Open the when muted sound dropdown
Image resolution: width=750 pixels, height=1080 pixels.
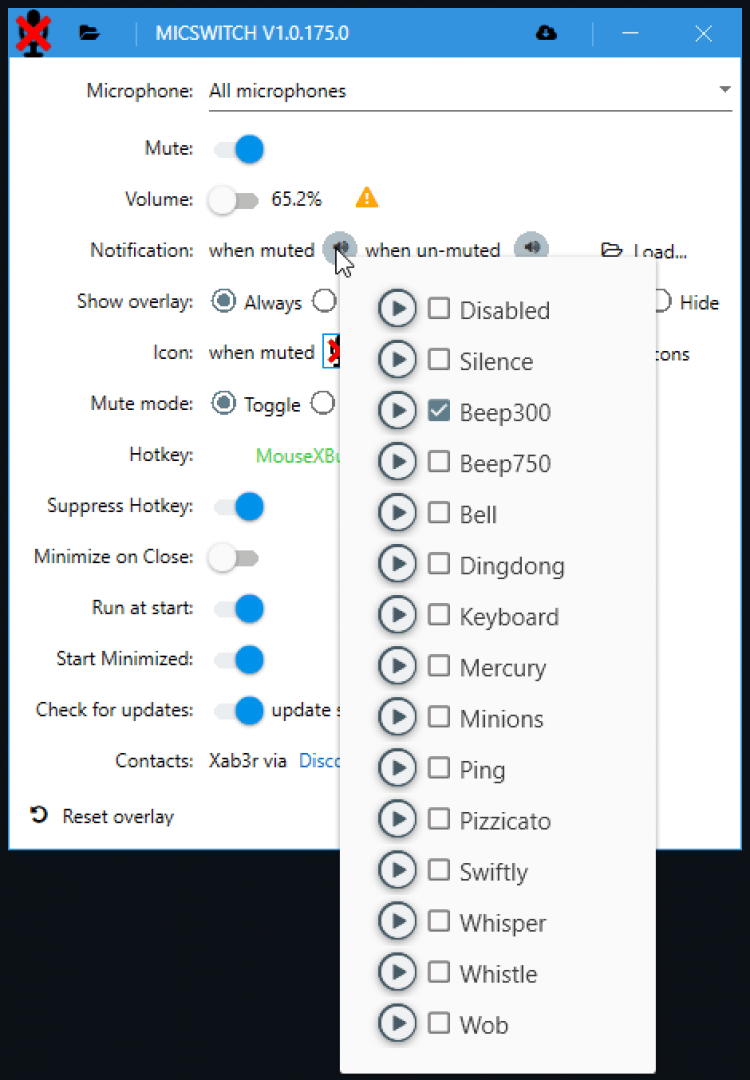pyautogui.click(x=339, y=246)
